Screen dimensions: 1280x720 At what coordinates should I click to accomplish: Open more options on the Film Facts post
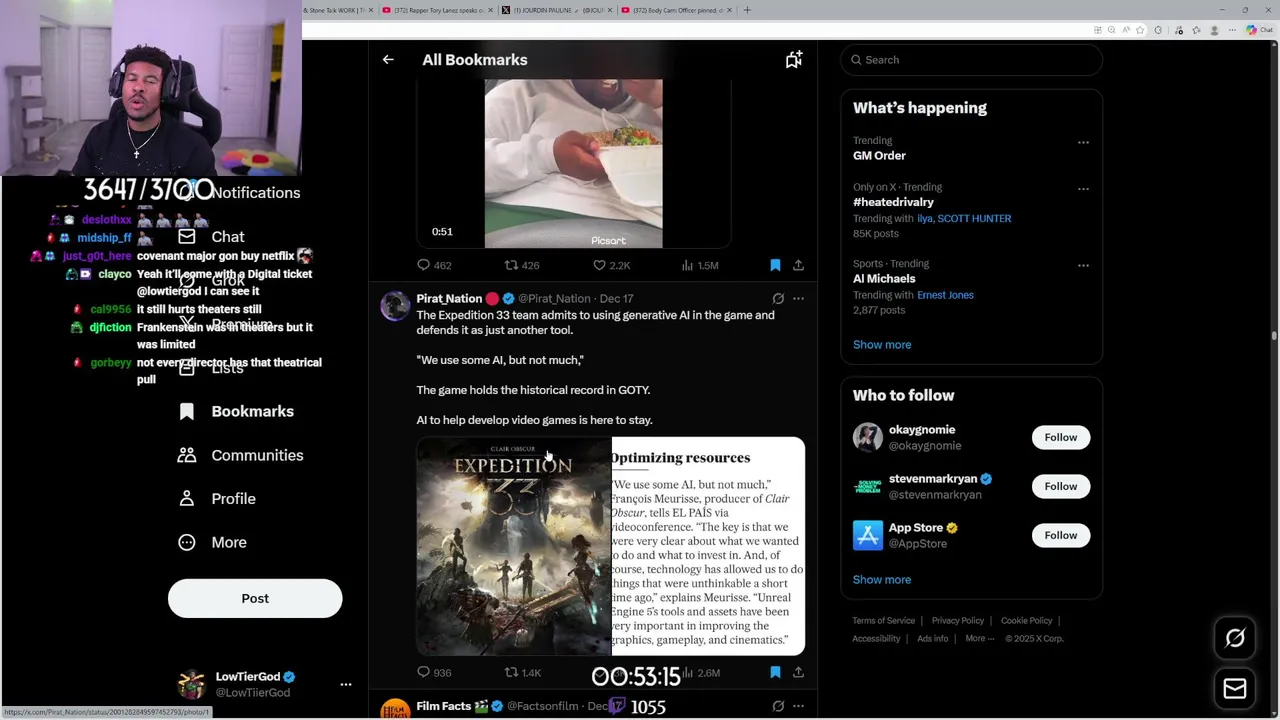(798, 706)
